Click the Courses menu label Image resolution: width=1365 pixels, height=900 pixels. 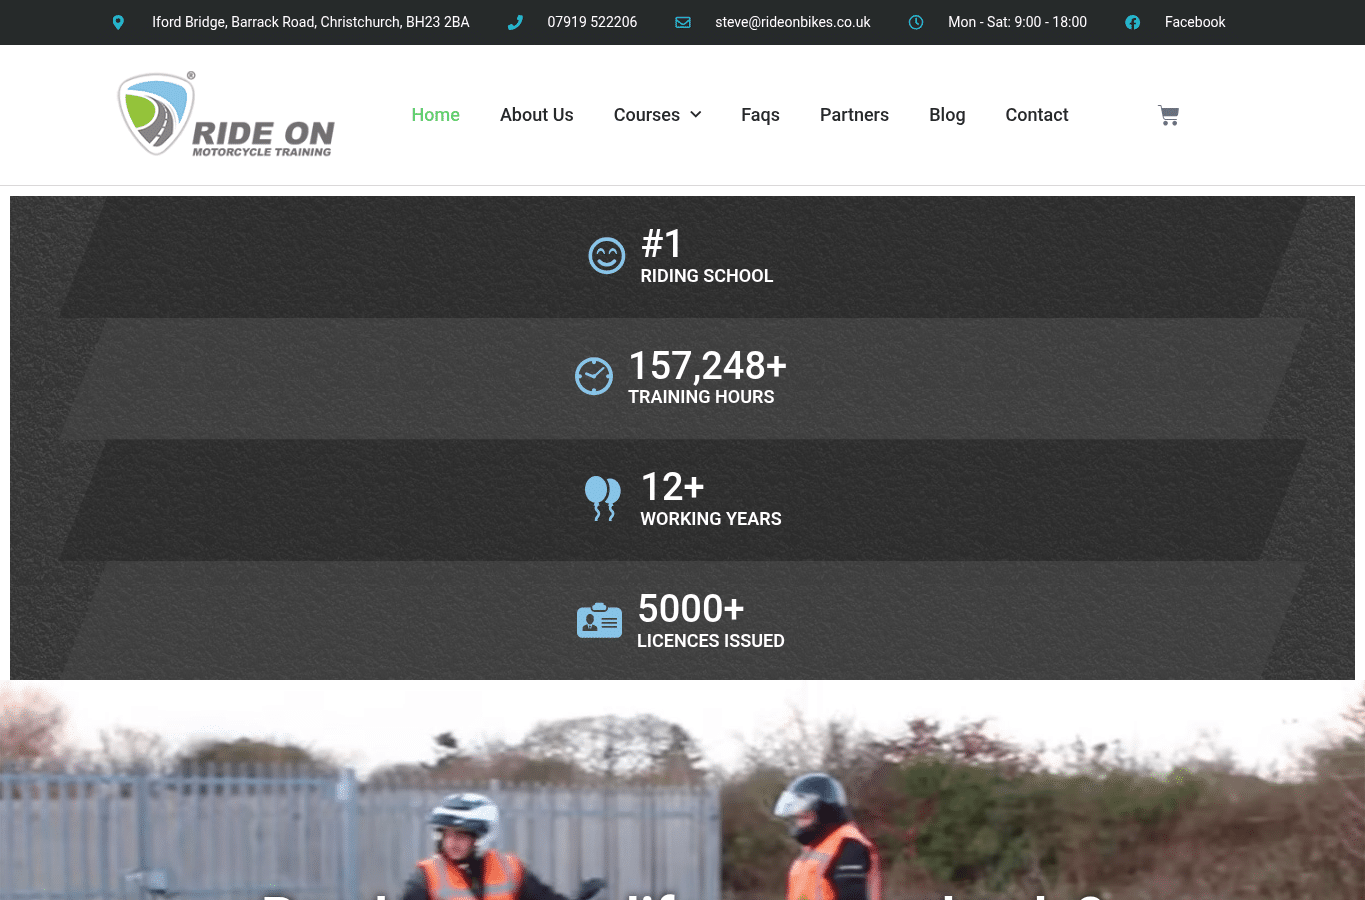tap(646, 115)
